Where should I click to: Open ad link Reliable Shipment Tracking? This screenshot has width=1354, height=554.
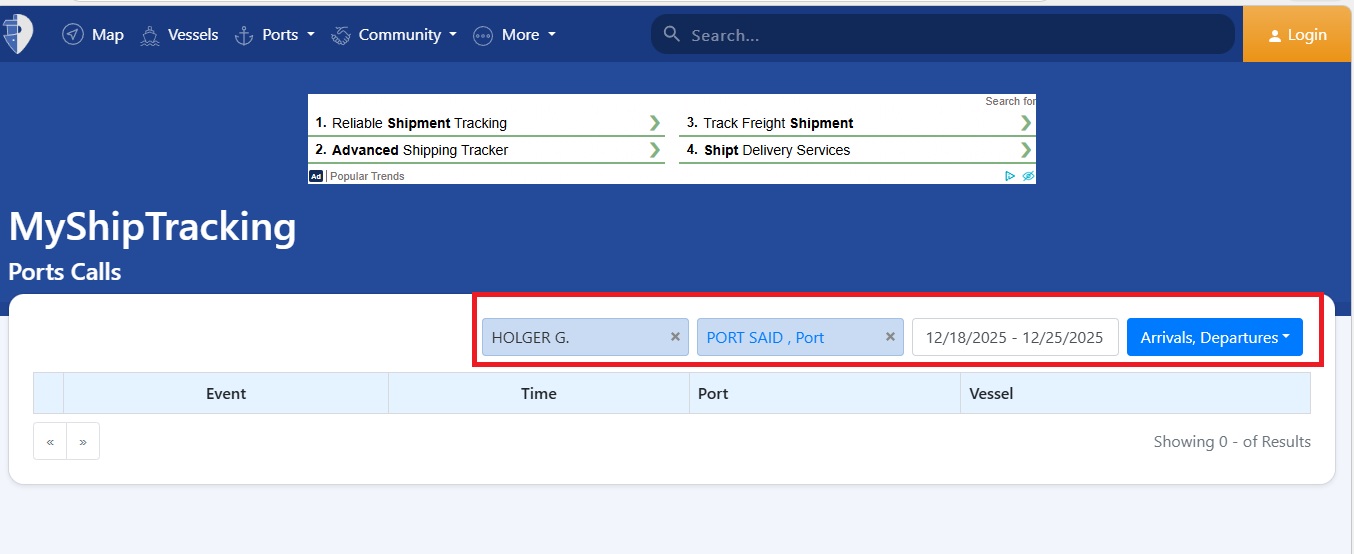pos(486,123)
